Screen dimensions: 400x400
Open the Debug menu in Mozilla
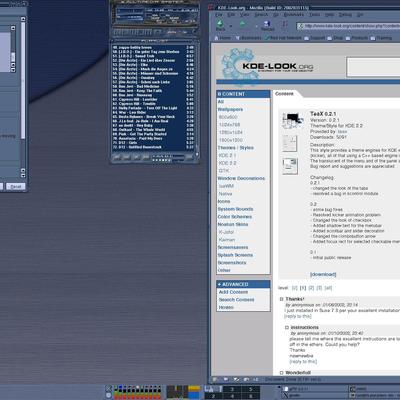click(345, 15)
